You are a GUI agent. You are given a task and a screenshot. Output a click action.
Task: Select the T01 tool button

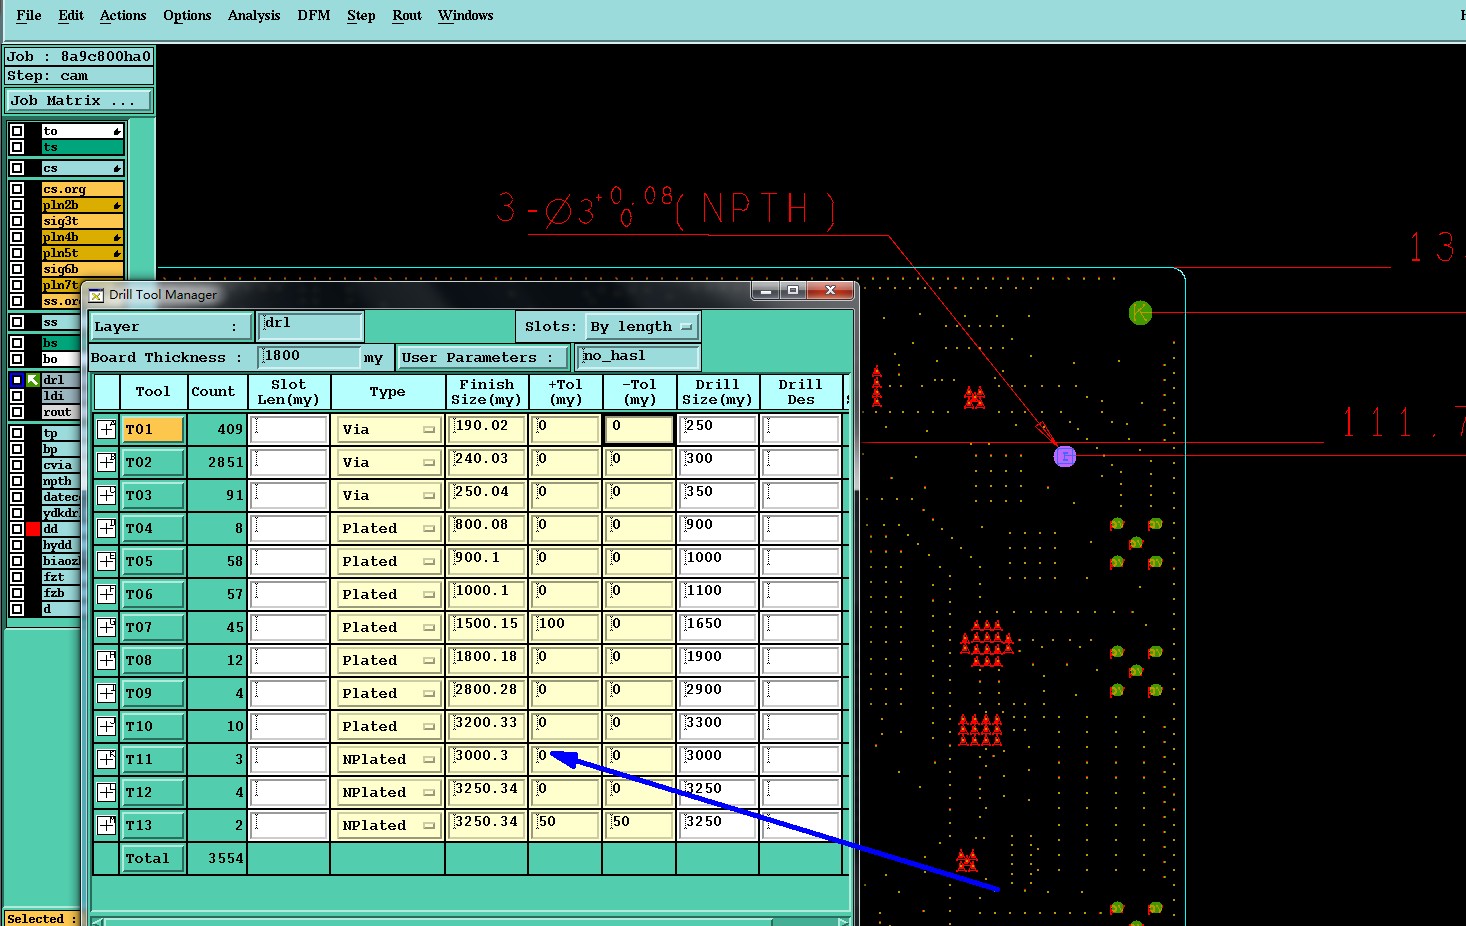(x=153, y=429)
